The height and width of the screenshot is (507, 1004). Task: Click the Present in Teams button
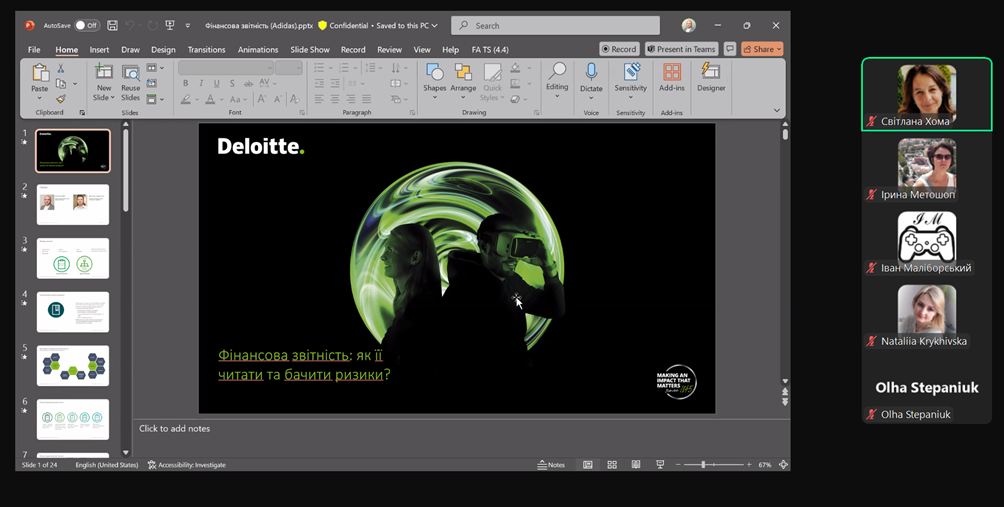tap(681, 49)
